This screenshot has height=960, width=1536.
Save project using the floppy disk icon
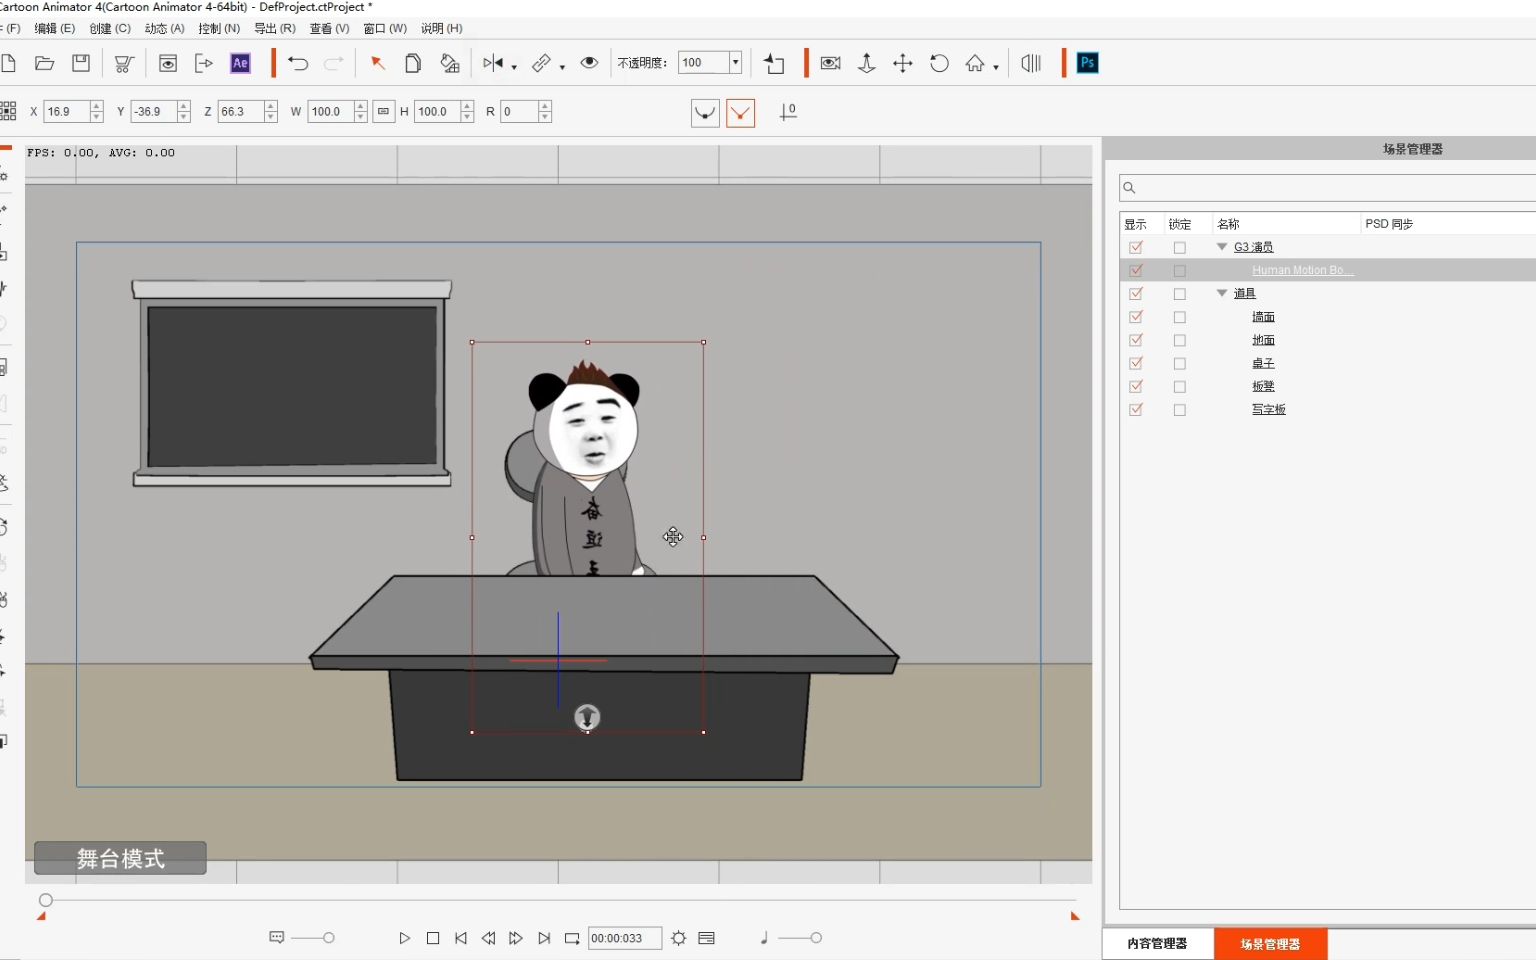[81, 63]
